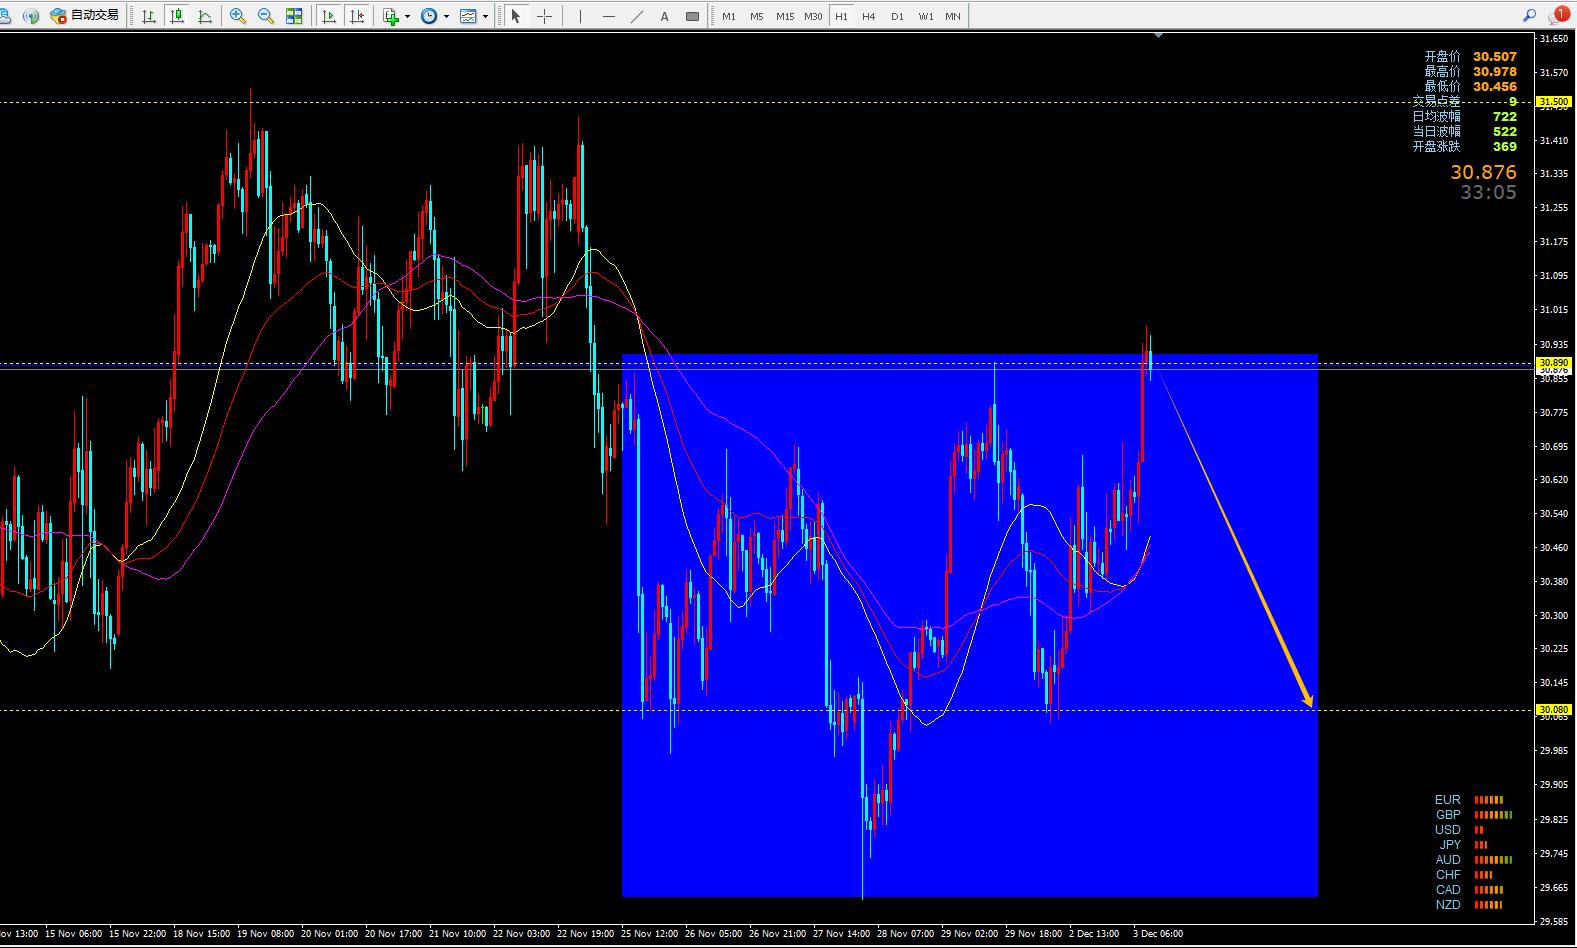Click the signals icon left of 自动交易
This screenshot has width=1577, height=948.
pyautogui.click(x=31, y=16)
